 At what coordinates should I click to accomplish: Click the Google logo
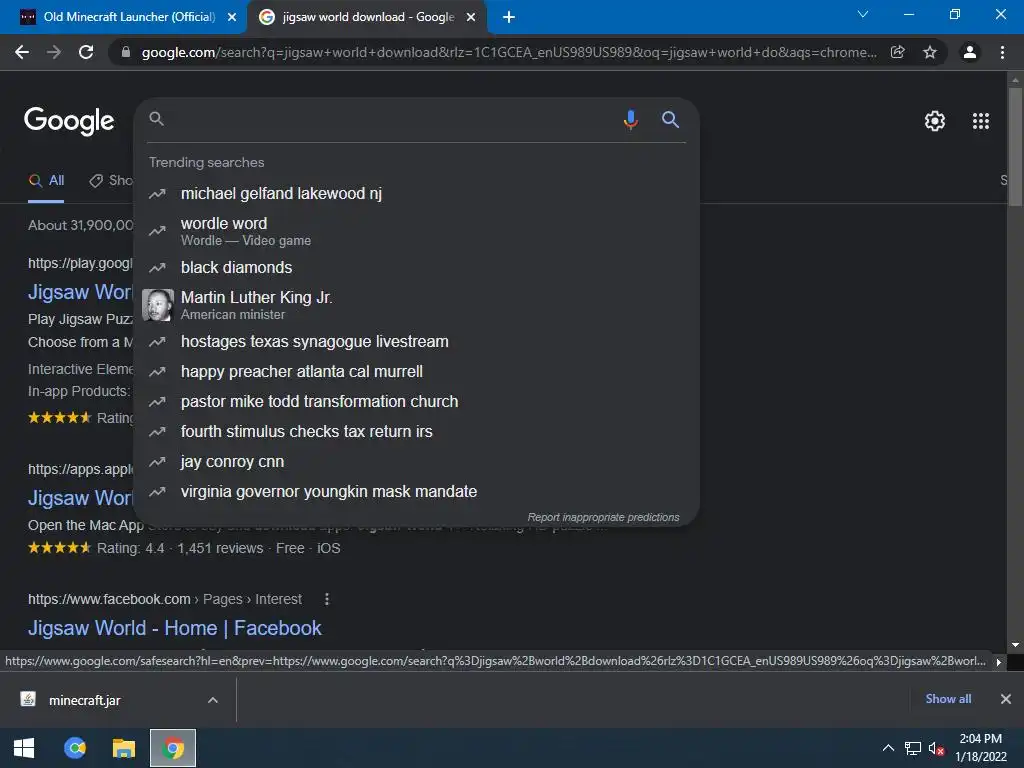click(69, 121)
